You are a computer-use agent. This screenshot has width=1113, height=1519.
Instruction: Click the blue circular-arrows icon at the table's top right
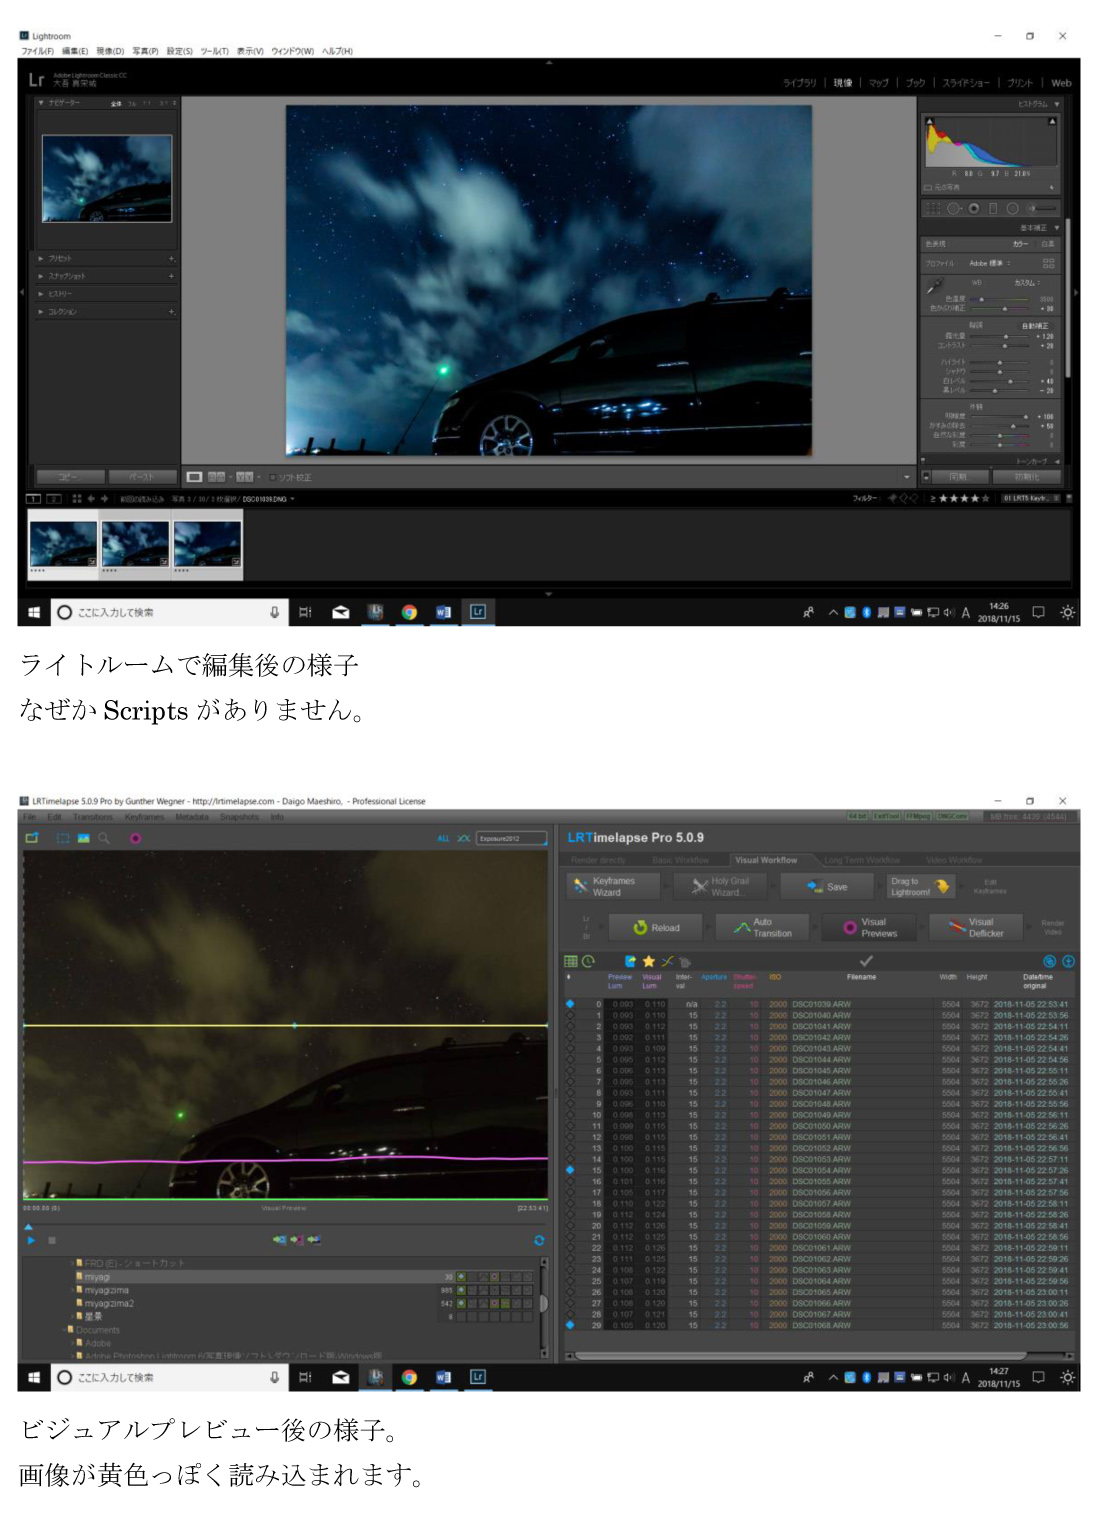tap(1050, 961)
